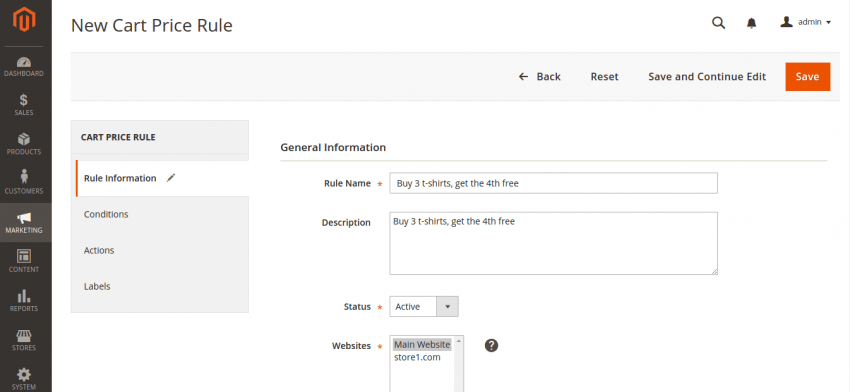Image resolution: width=850 pixels, height=392 pixels.
Task: Open the admin account dropdown arrow
Action: click(x=828, y=23)
